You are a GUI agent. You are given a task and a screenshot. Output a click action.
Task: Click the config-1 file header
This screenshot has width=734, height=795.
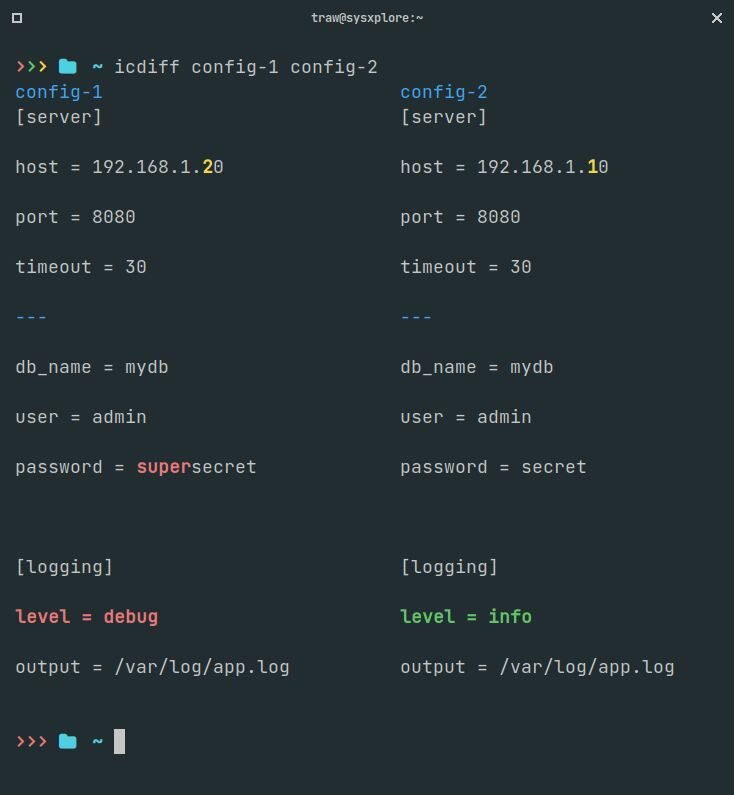58,92
